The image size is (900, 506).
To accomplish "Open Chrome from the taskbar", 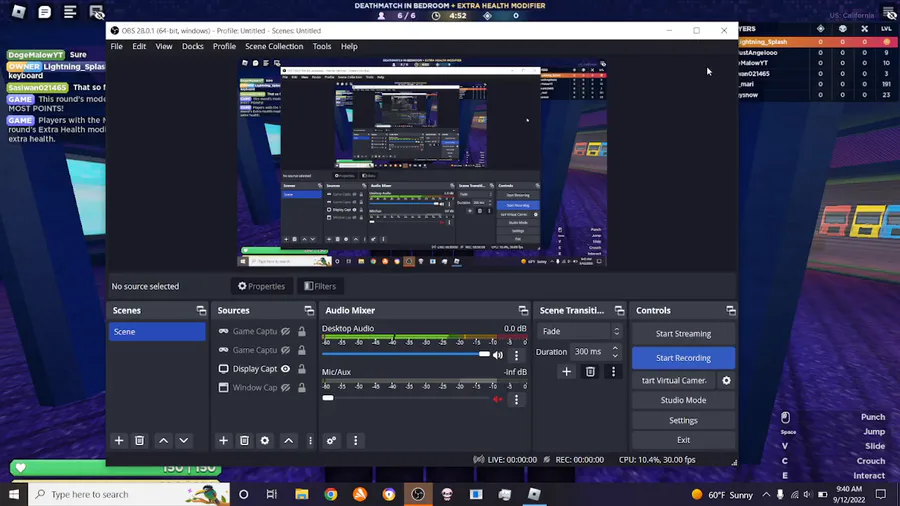I will [331, 494].
